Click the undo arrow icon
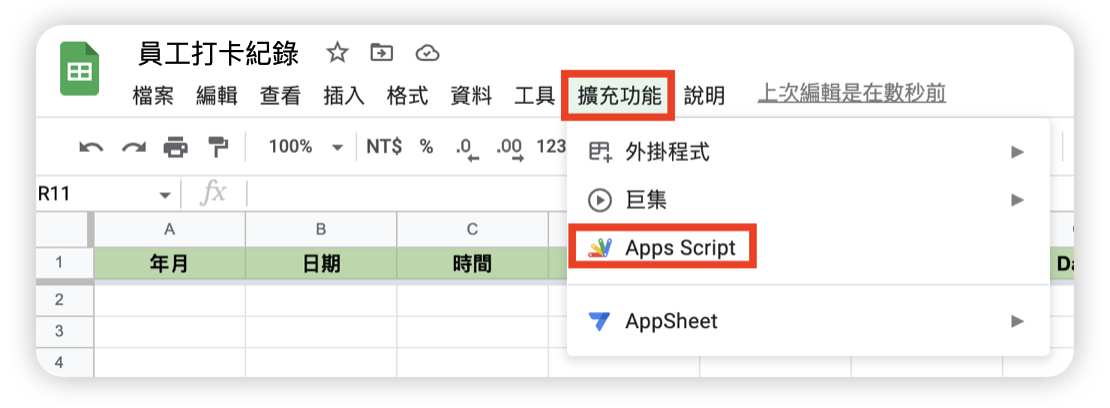Viewport: 1110px width, 408px height. pyautogui.click(x=91, y=147)
